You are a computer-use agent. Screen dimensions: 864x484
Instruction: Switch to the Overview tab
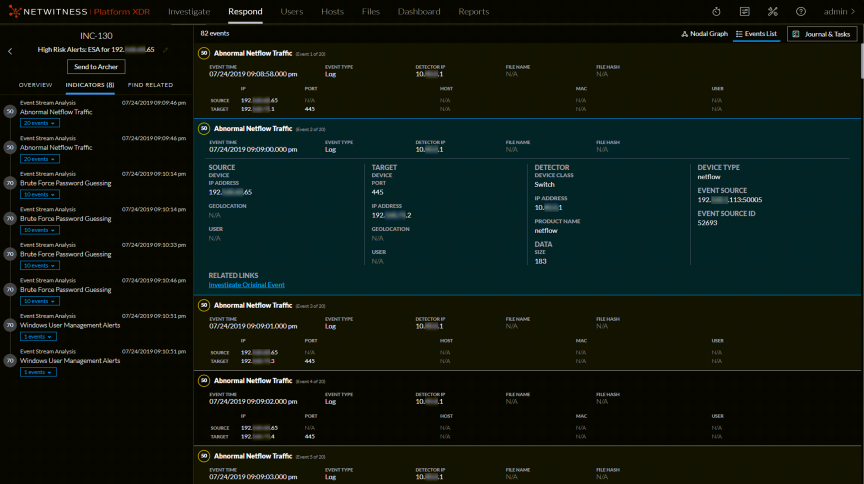point(35,85)
